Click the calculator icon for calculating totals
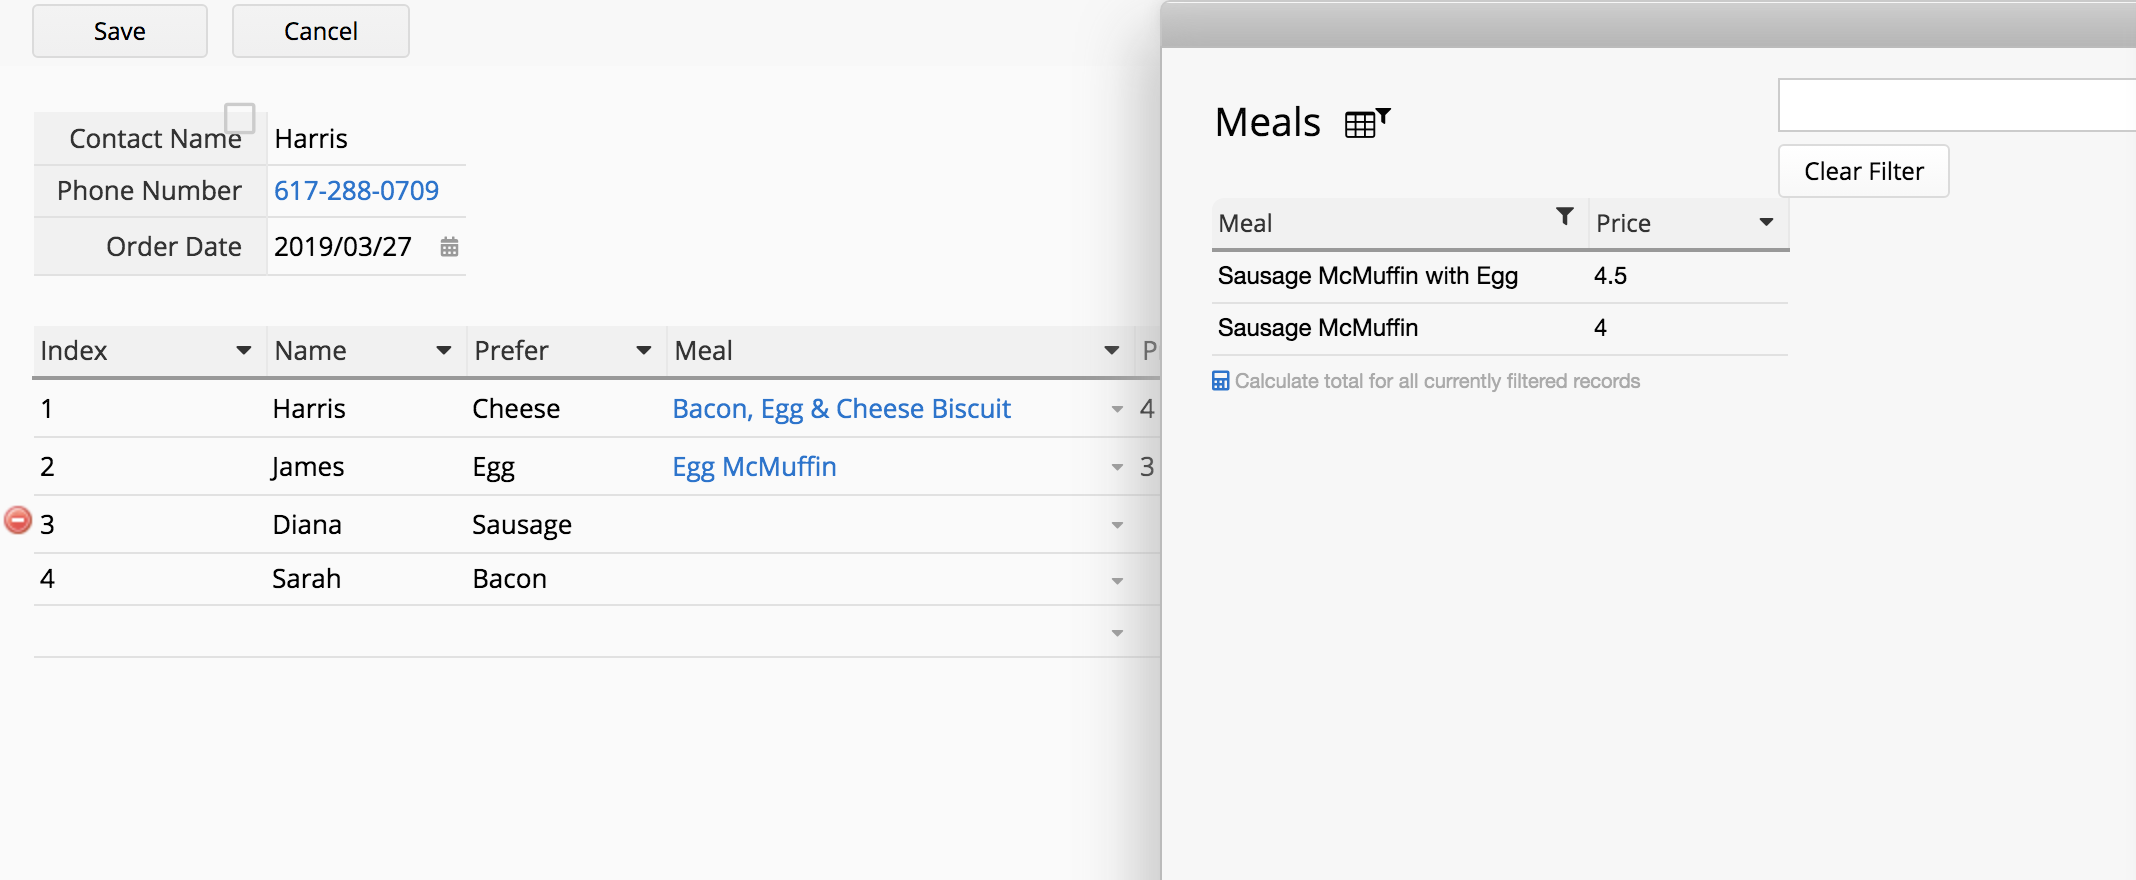The width and height of the screenshot is (2136, 880). pyautogui.click(x=1220, y=381)
